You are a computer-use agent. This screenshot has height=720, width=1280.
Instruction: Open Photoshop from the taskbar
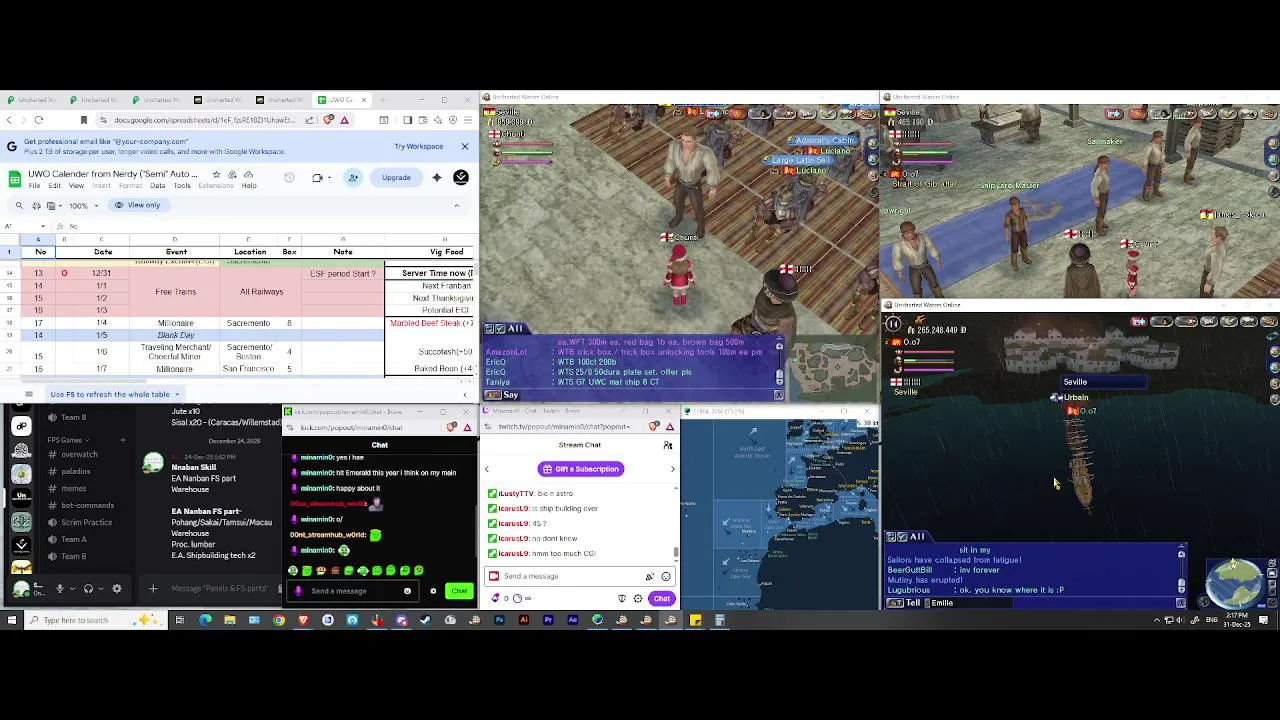pyautogui.click(x=499, y=620)
